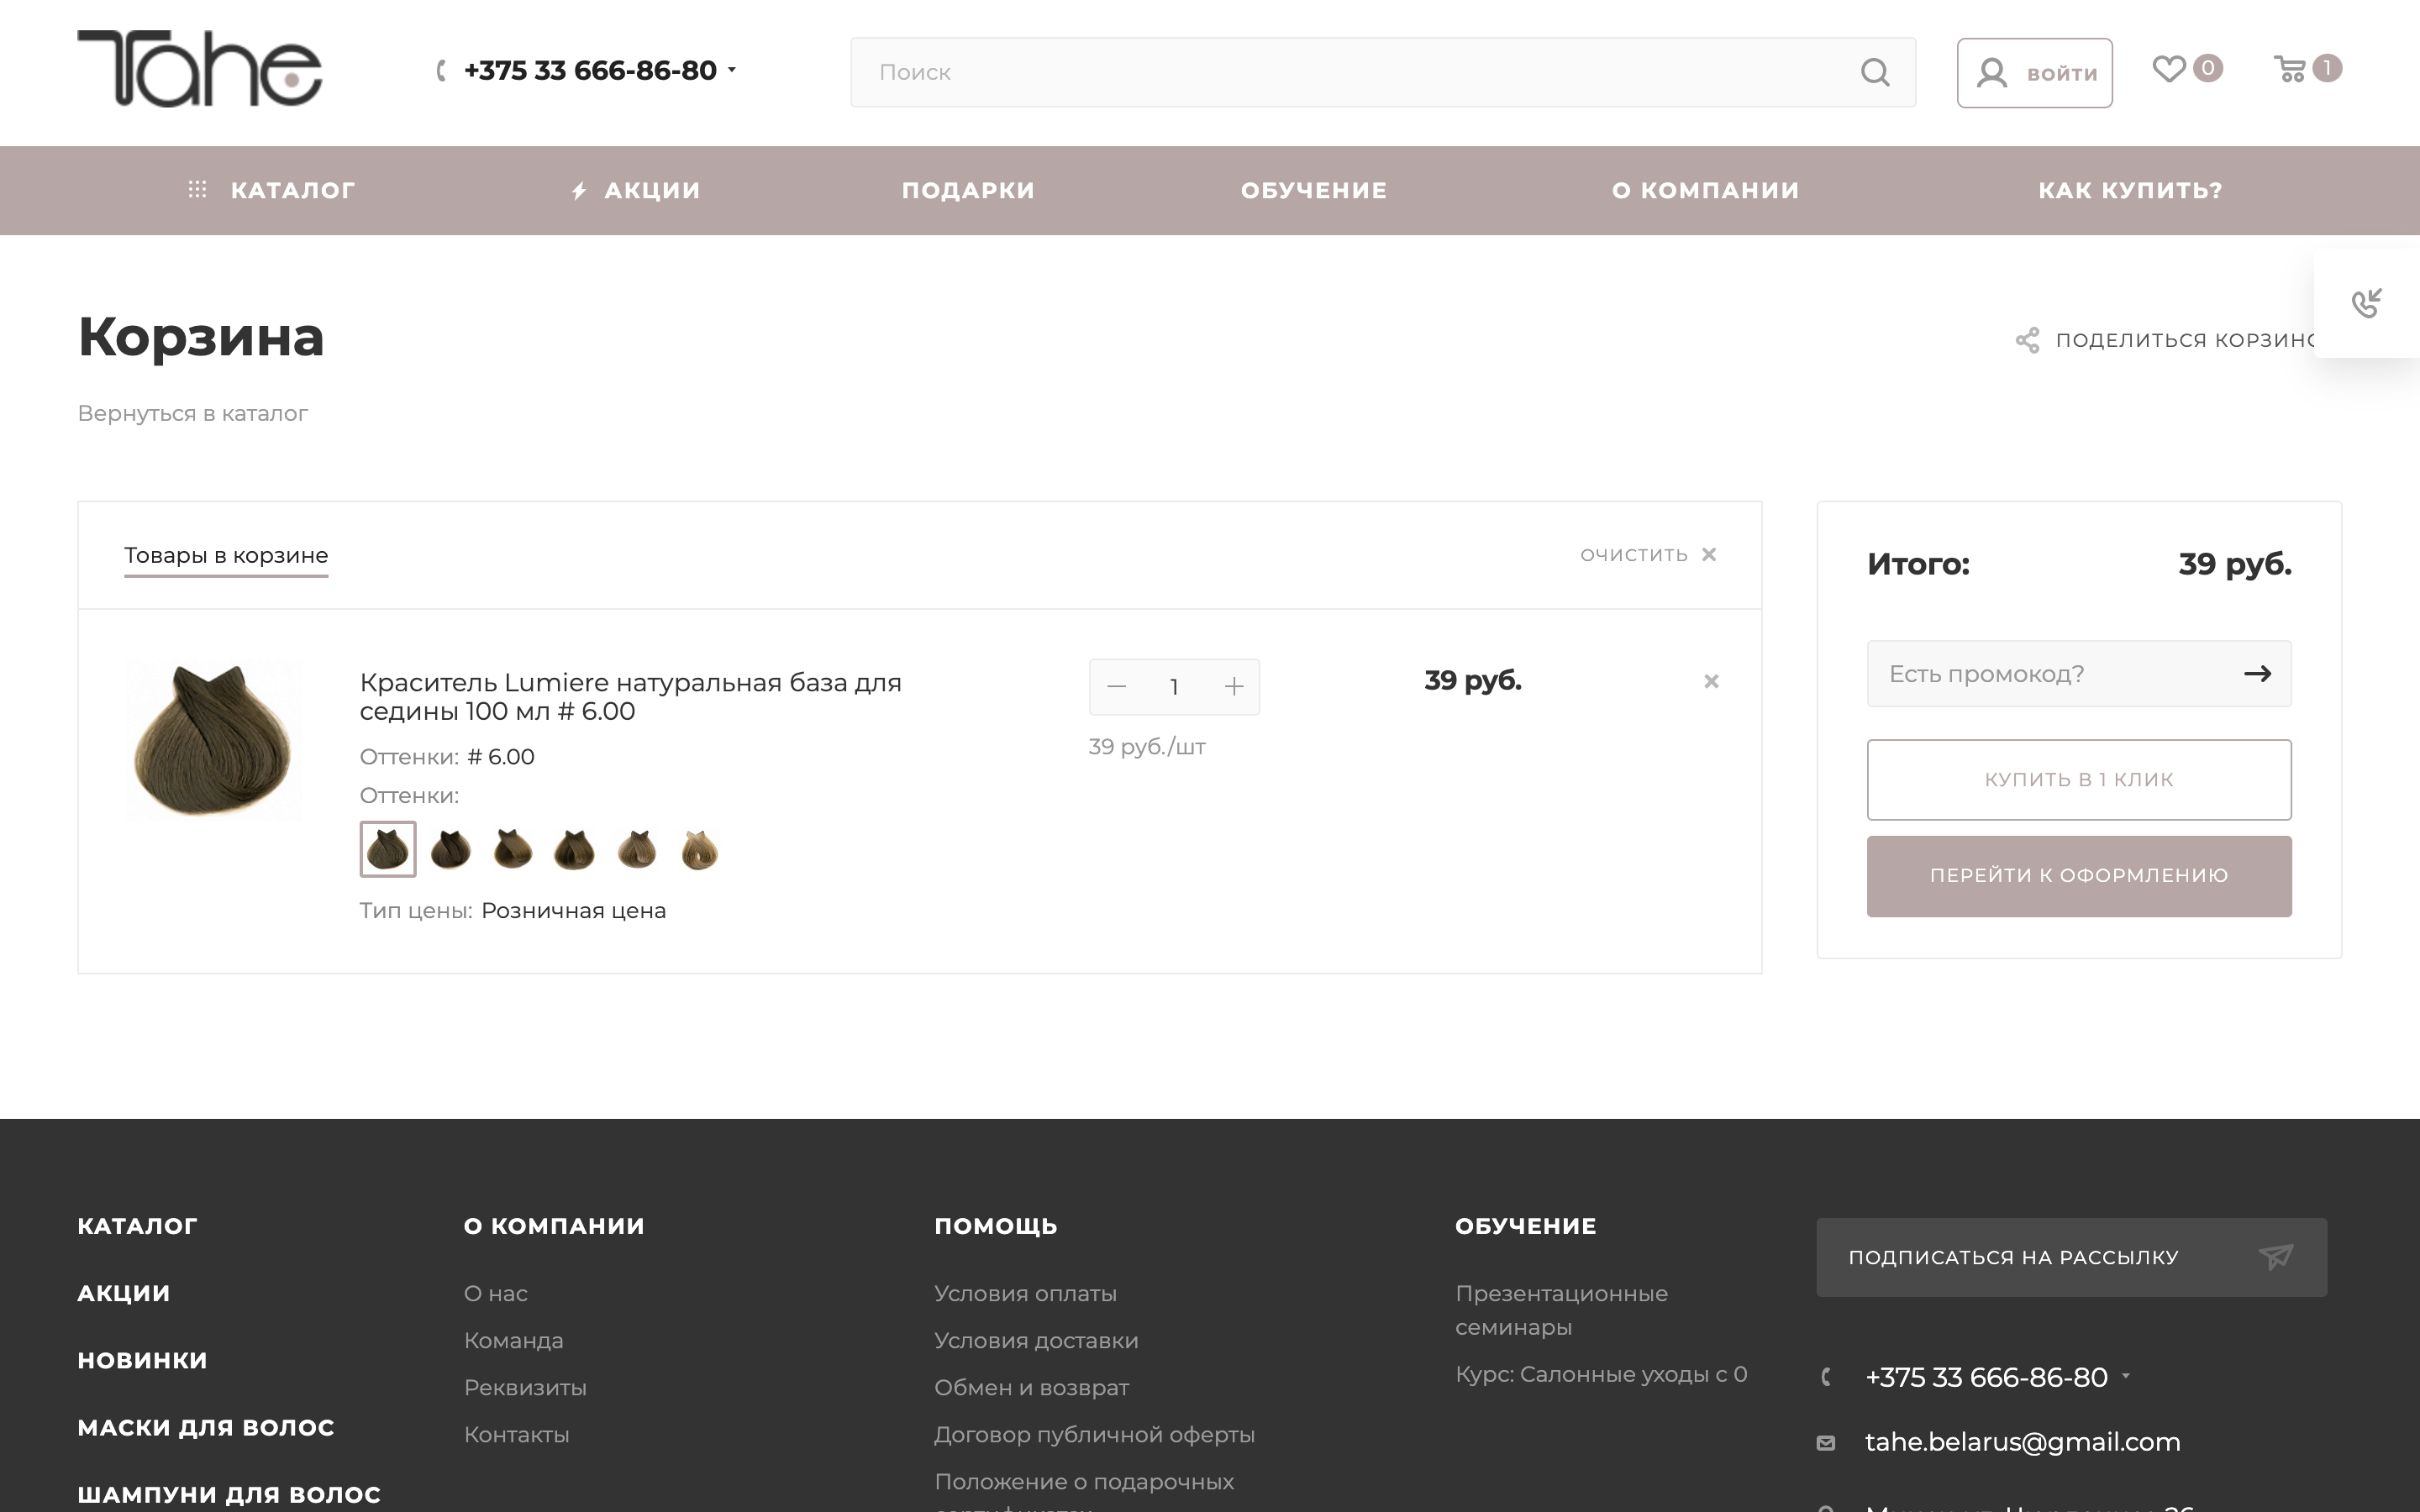The width and height of the screenshot is (2420, 1512).
Task: Expand the footer phone number dropdown arrow
Action: (x=2126, y=1377)
